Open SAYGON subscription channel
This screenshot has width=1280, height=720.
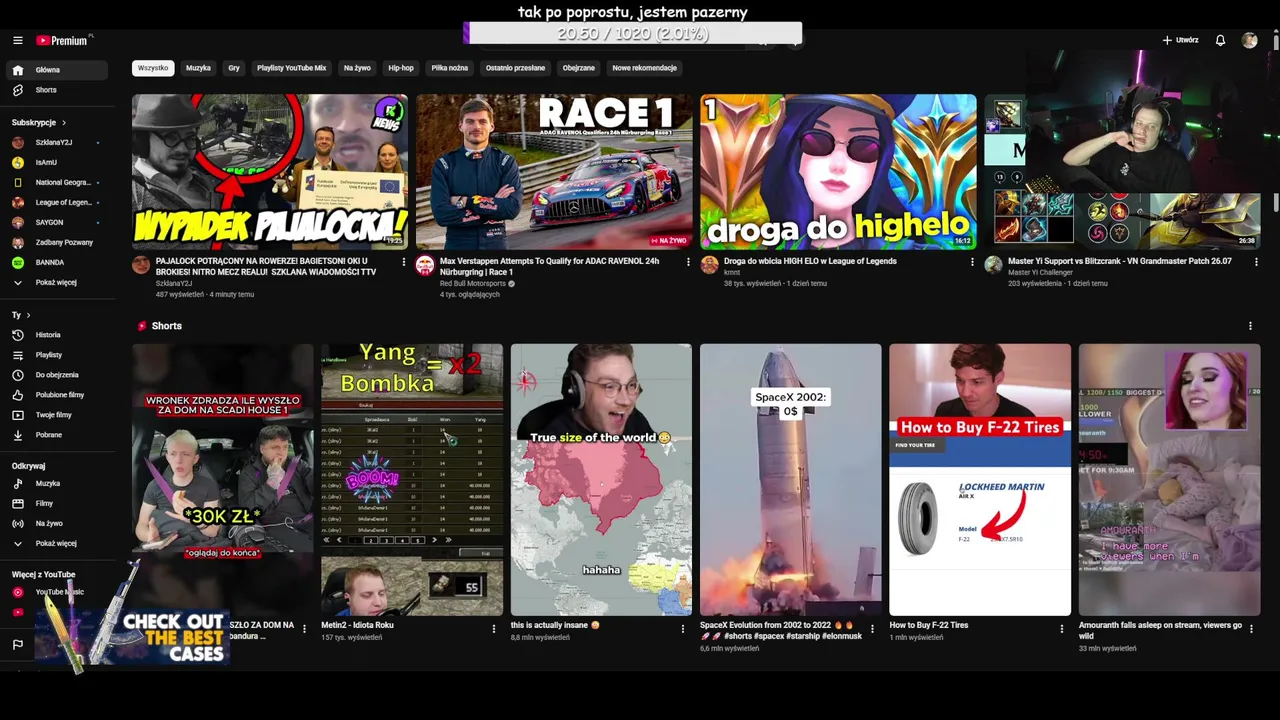[x=56, y=222]
